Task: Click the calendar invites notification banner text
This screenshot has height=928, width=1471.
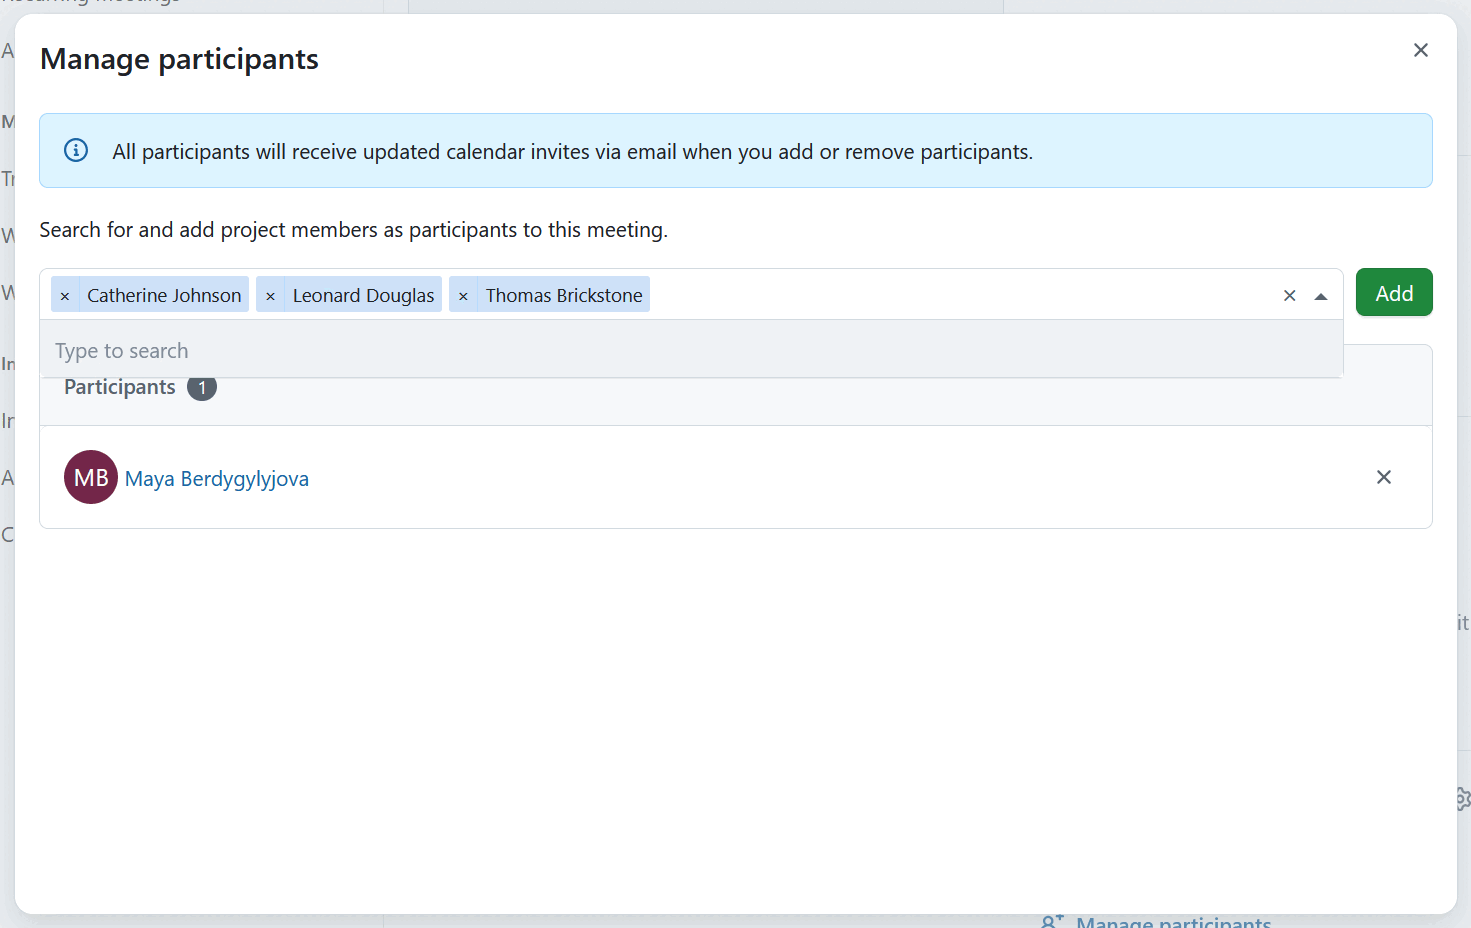Action: [x=572, y=152]
